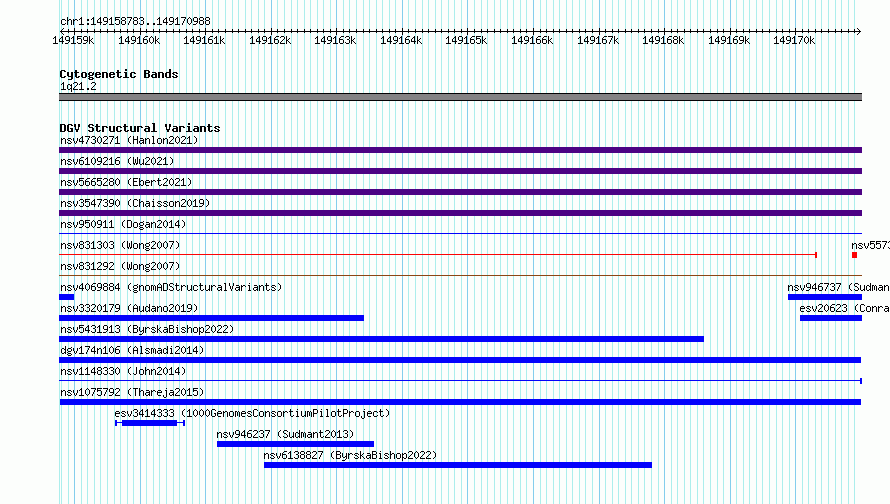The height and width of the screenshot is (504, 890).
Task: Open the esv3414333 (1000GenomesConsortiumPilotProject) label
Action: tap(252, 413)
